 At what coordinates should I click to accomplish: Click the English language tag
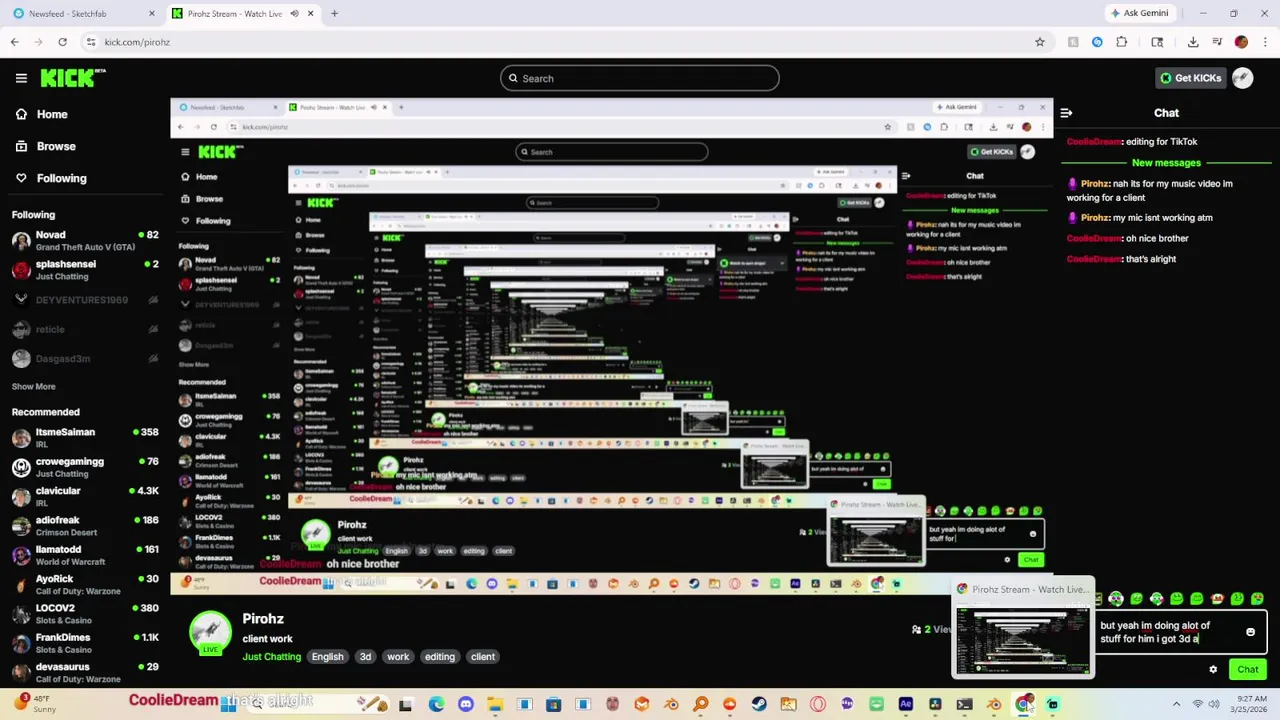[x=327, y=657]
